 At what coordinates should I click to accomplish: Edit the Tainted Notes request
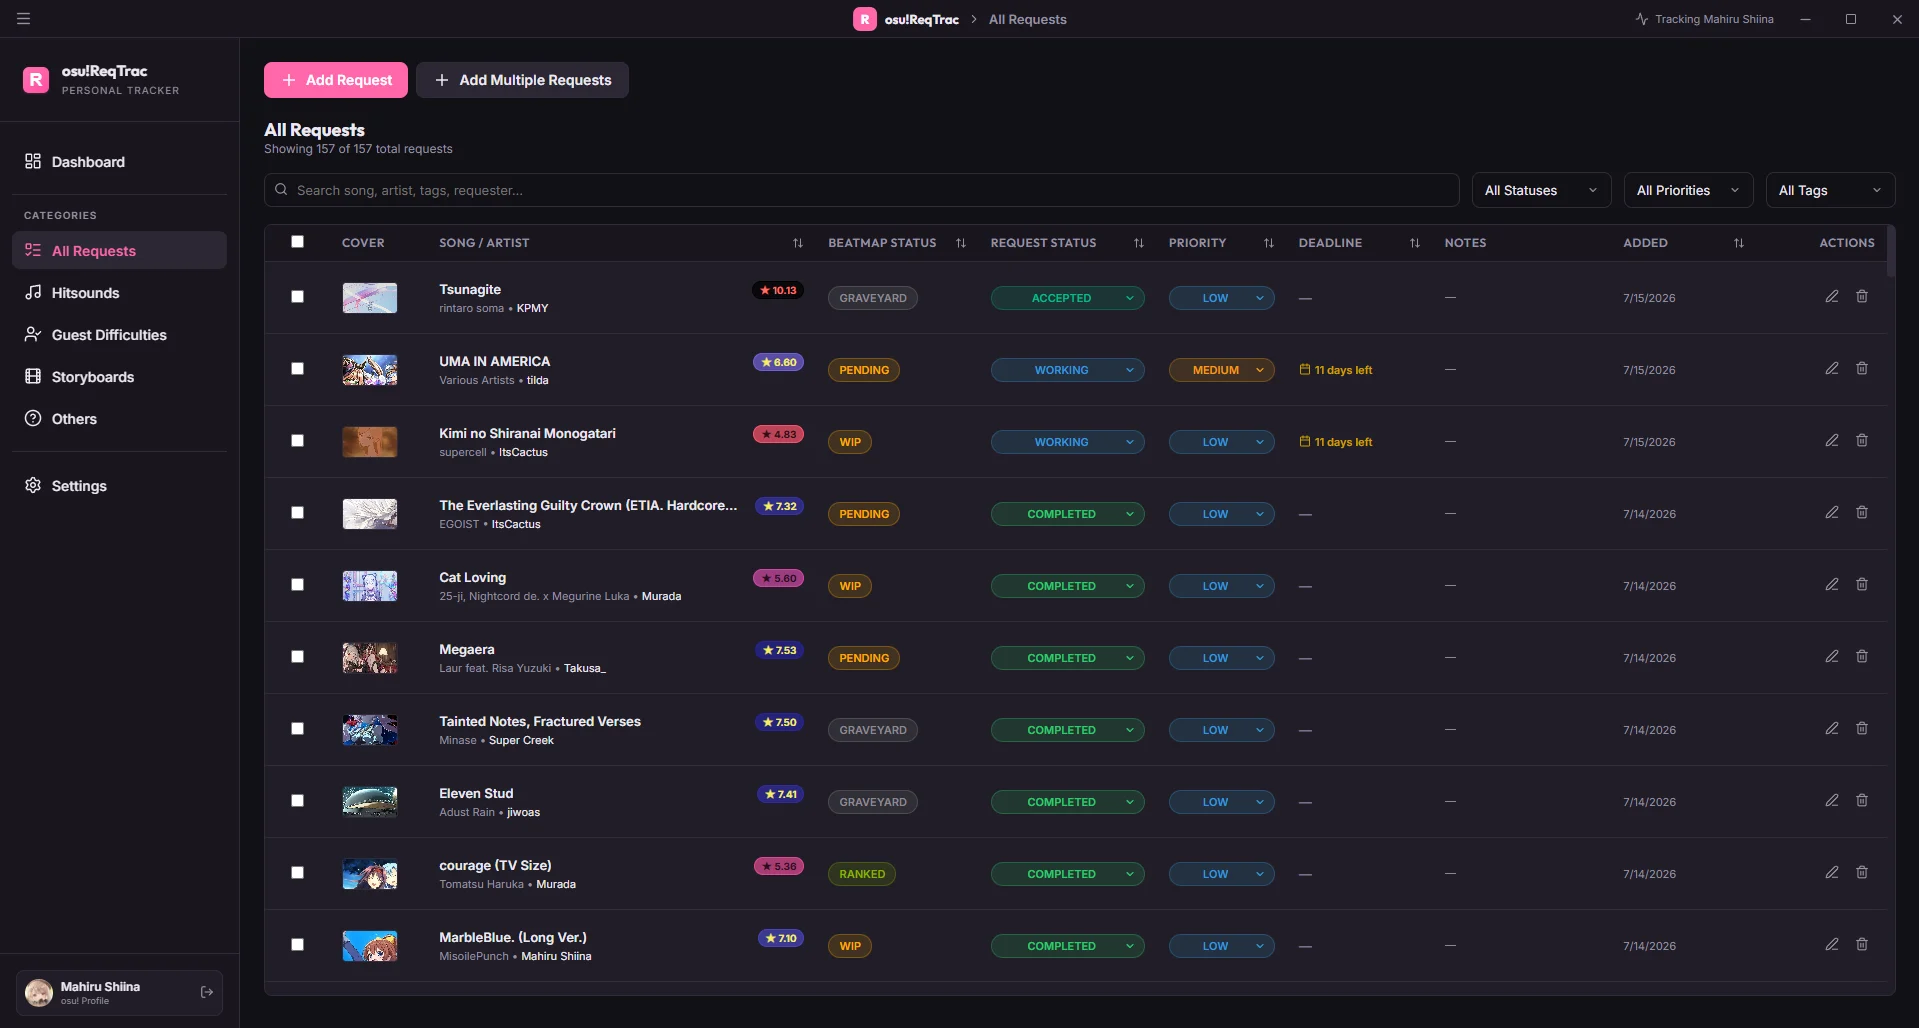pyautogui.click(x=1832, y=729)
